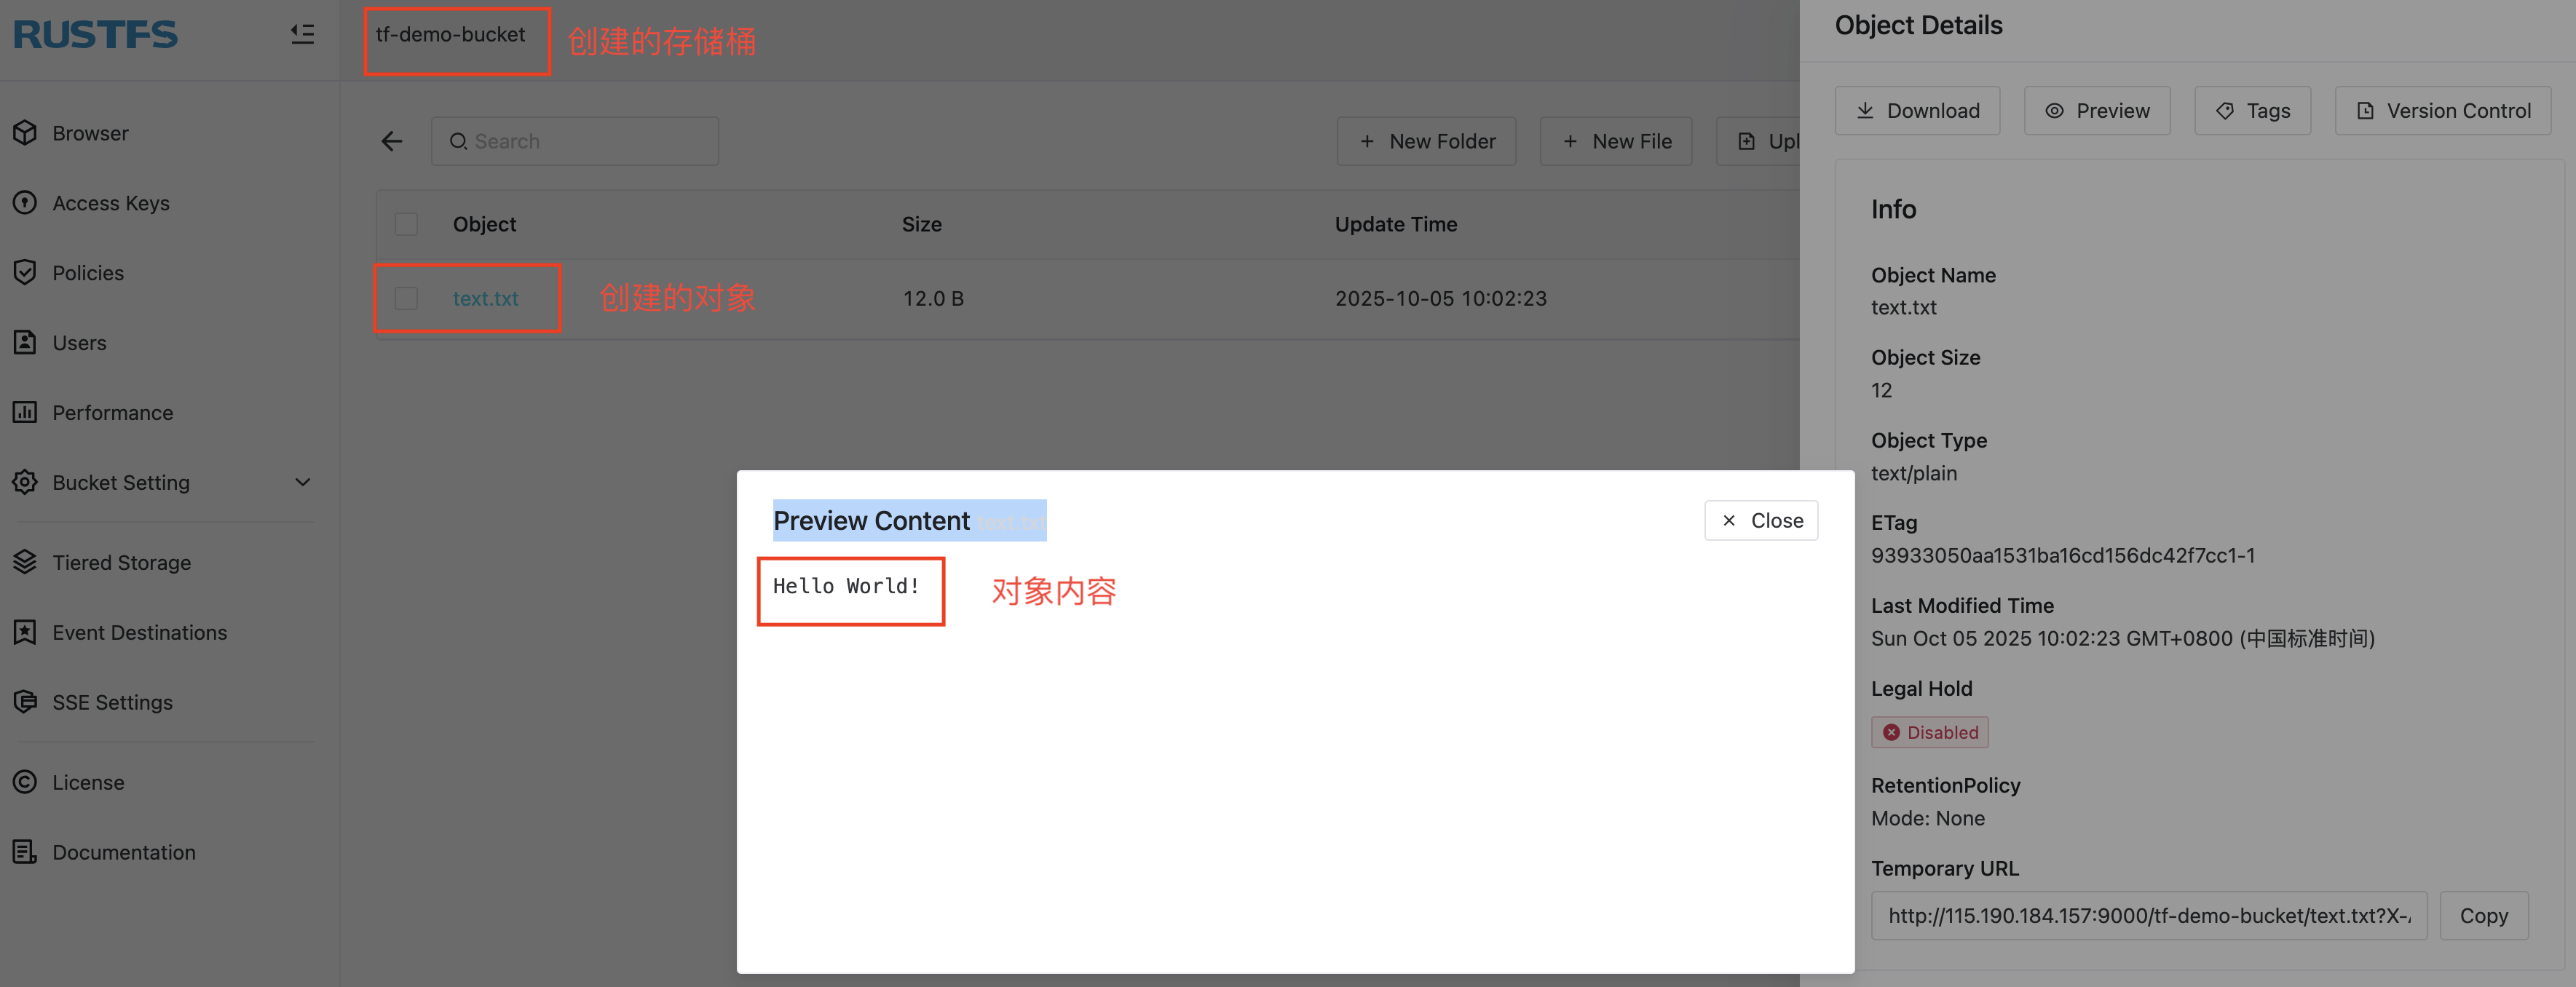The image size is (2576, 987).
Task: Click the Performance chart icon
Action: [25, 412]
